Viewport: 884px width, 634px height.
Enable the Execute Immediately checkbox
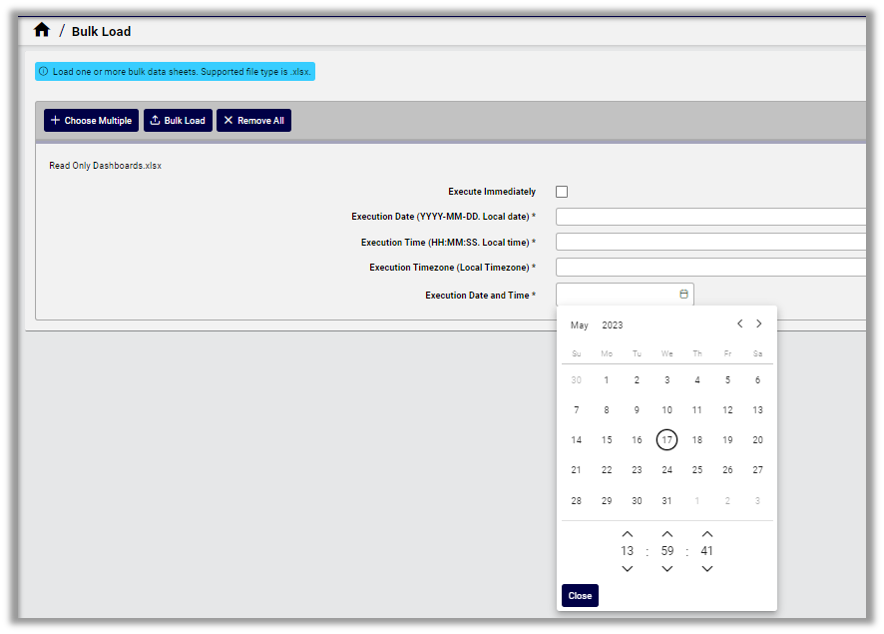coord(562,190)
